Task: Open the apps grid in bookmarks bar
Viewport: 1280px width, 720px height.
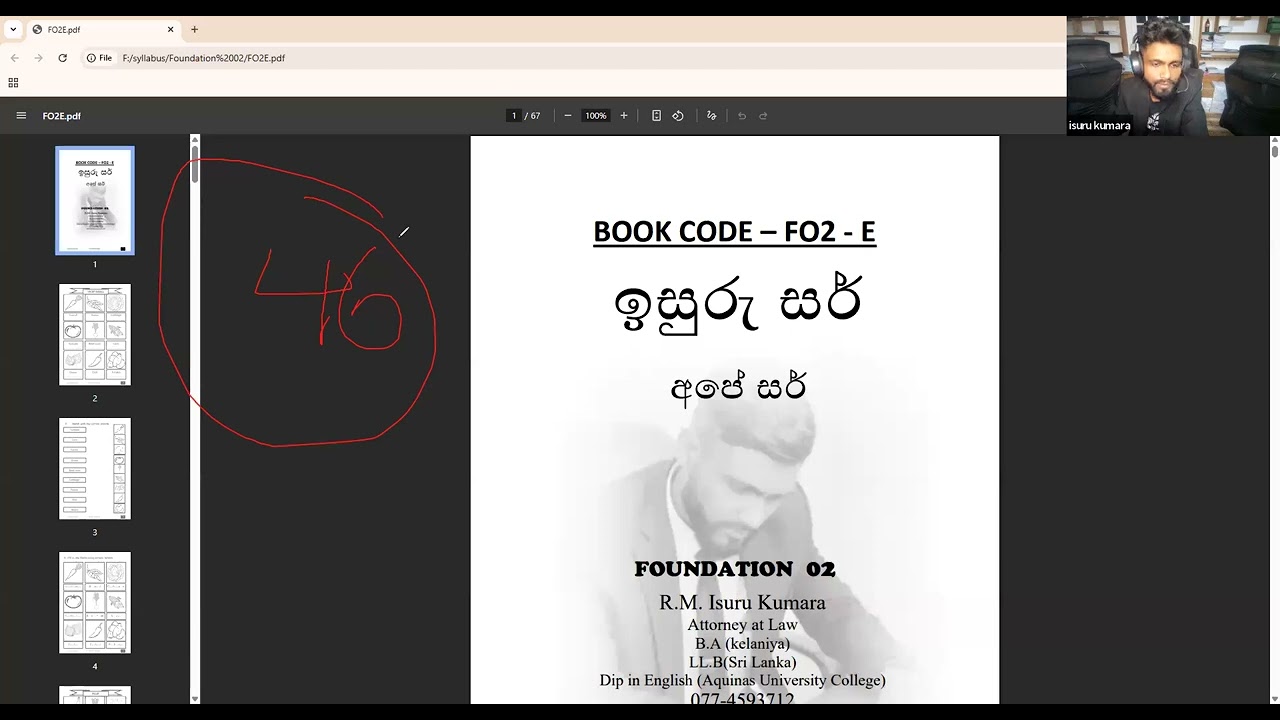Action: pyautogui.click(x=13, y=83)
